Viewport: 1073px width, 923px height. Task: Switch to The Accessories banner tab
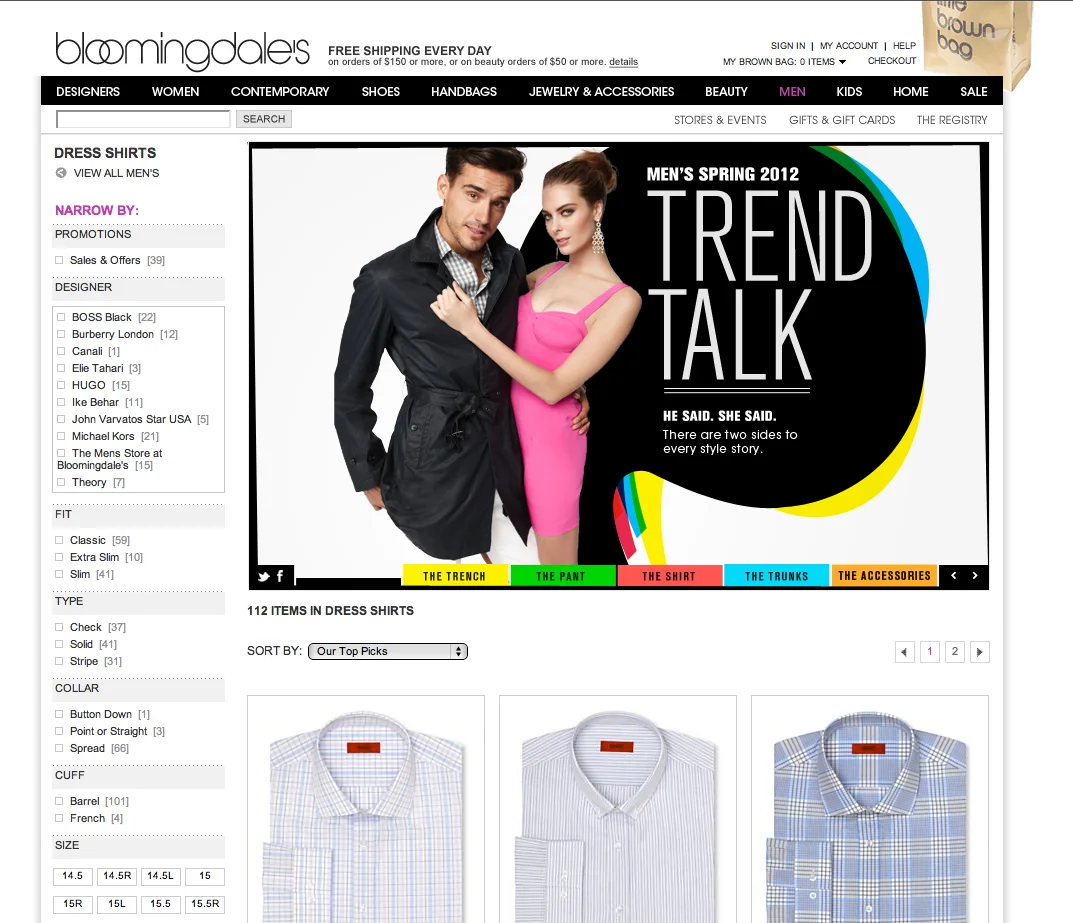pos(884,576)
